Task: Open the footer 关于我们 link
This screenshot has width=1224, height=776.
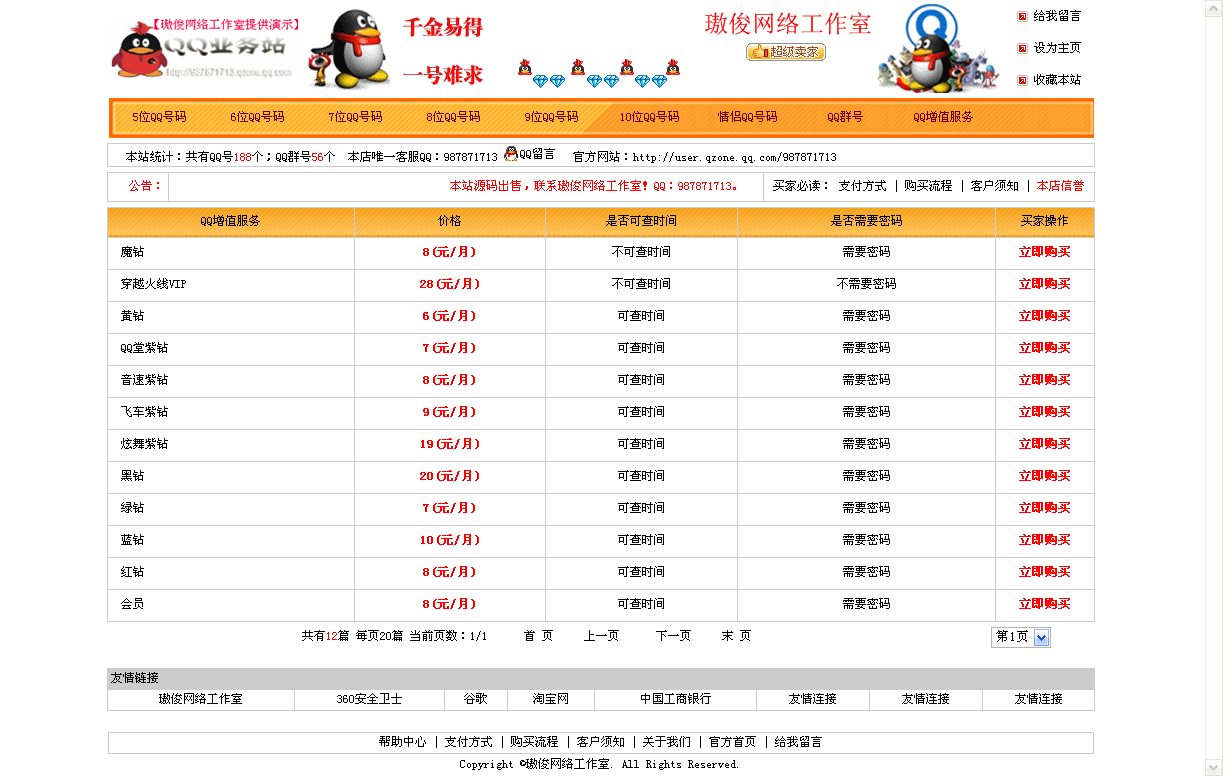Action: pyautogui.click(x=666, y=742)
